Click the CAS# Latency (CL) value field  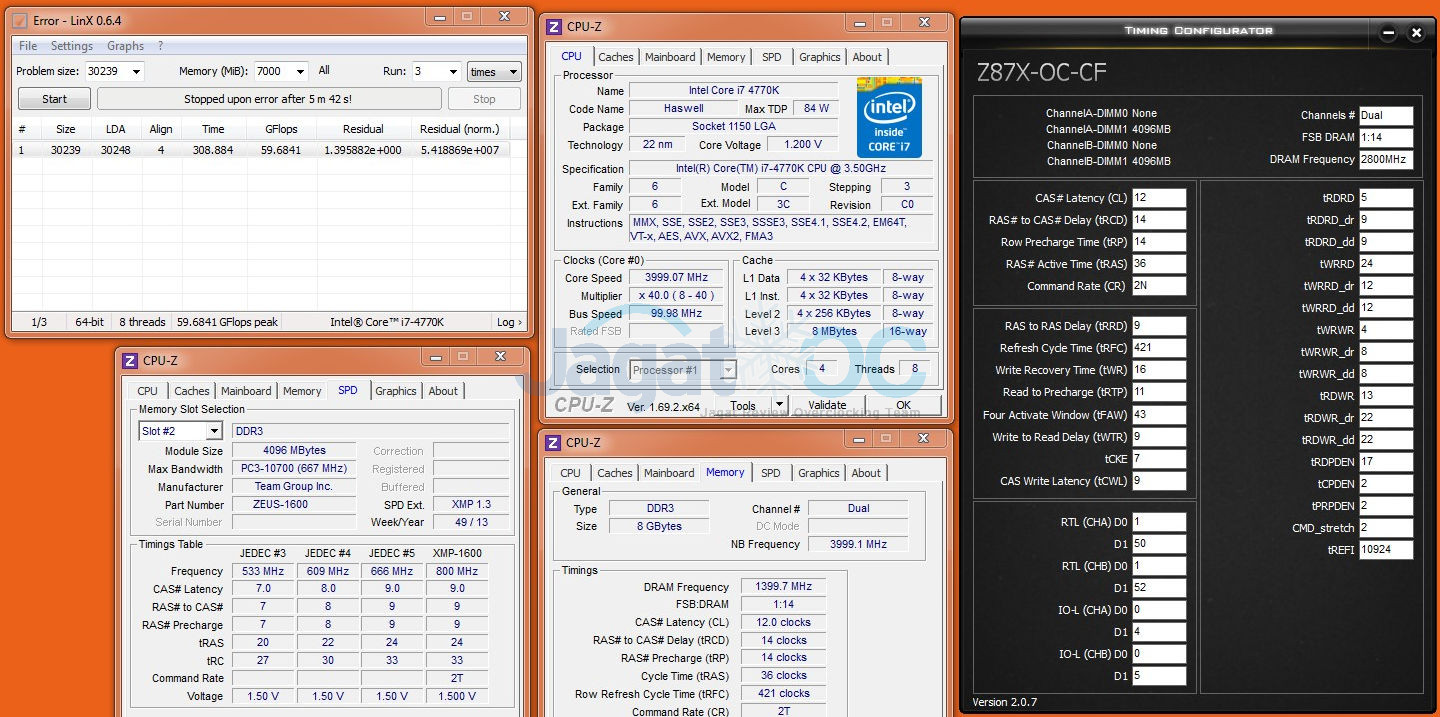point(1159,198)
